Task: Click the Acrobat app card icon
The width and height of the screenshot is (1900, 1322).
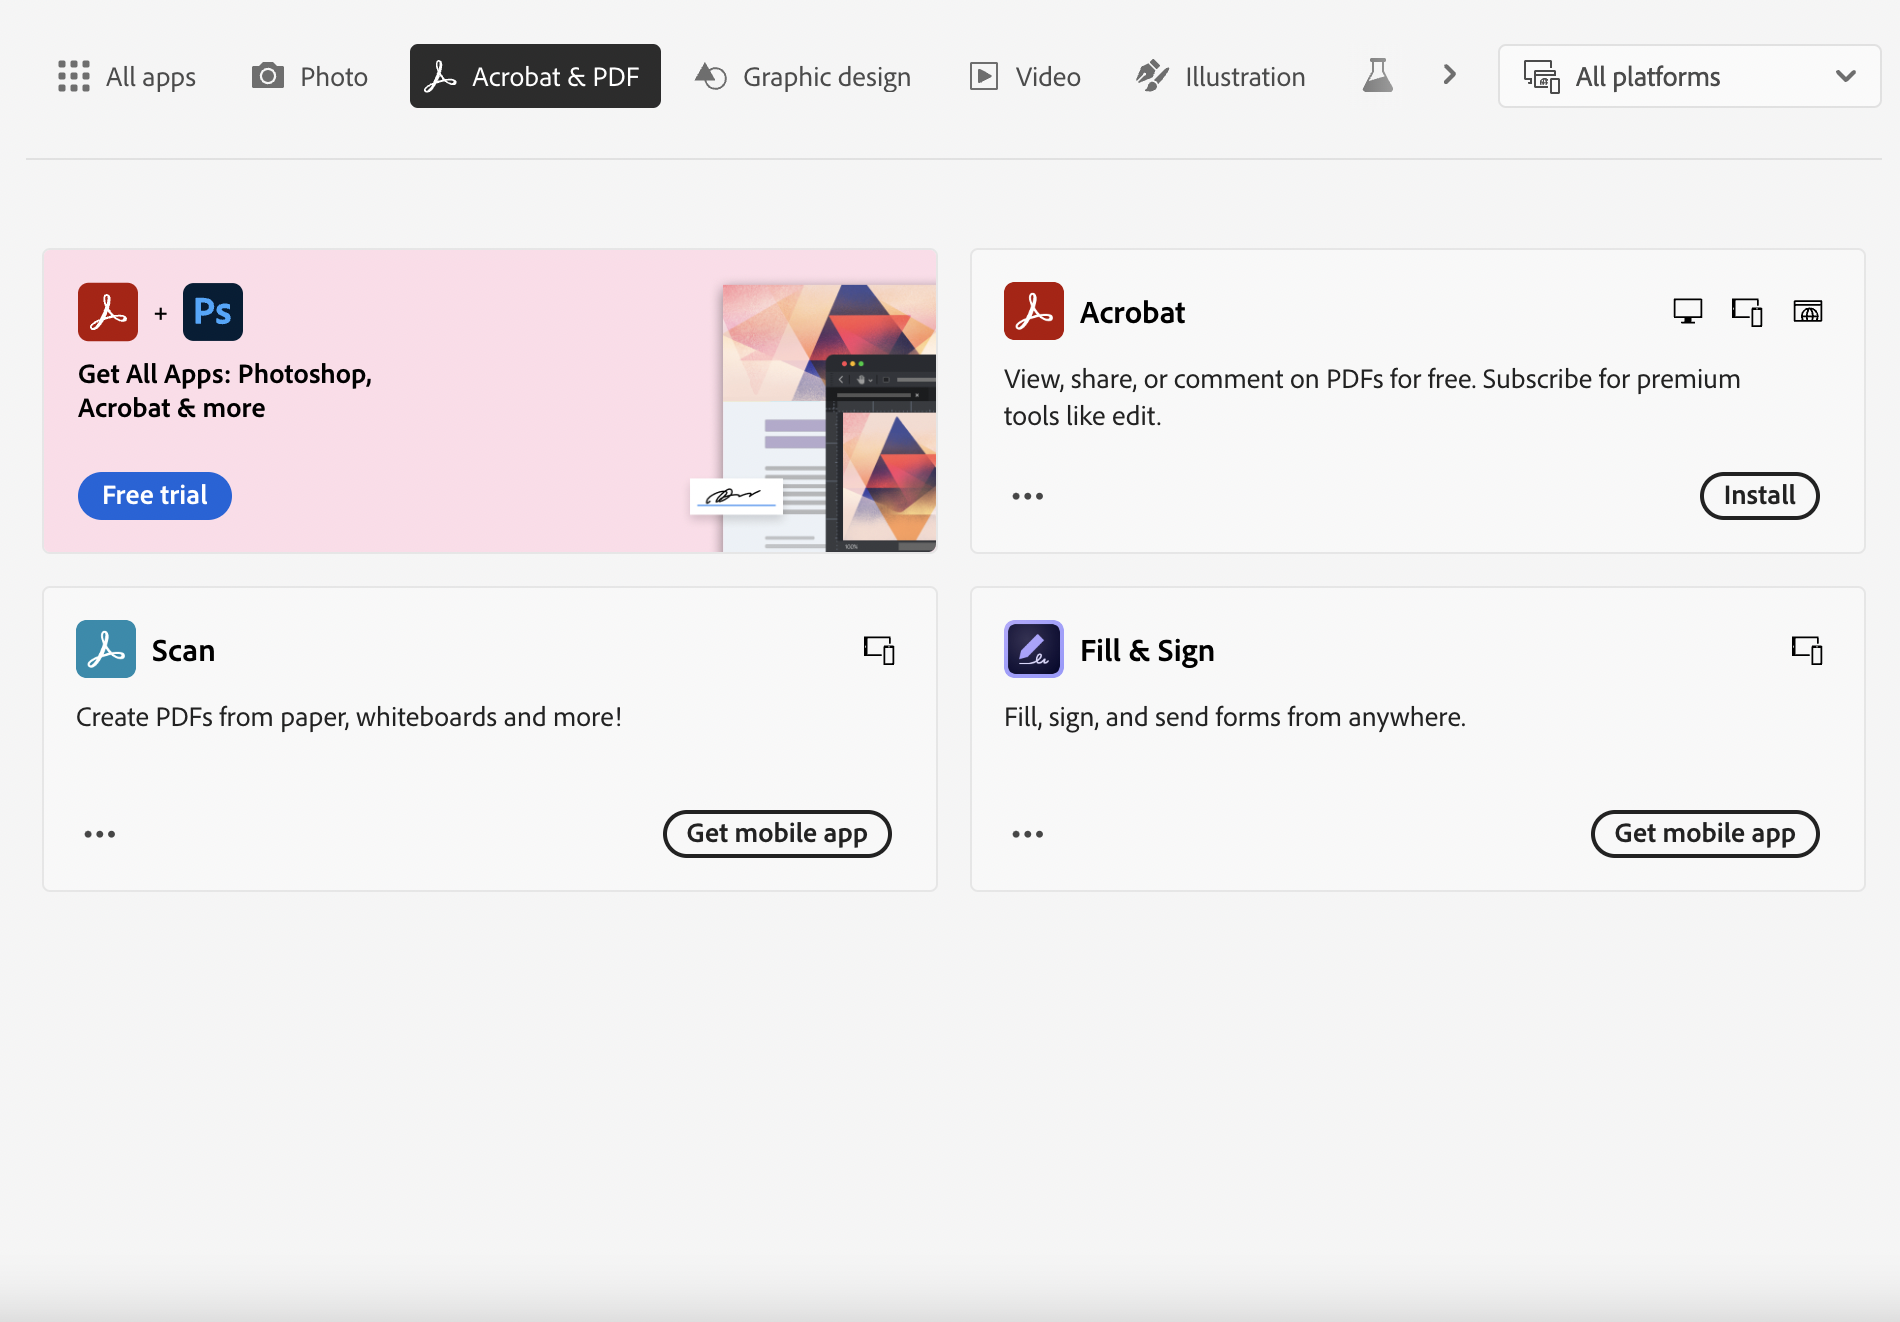Action: (x=1034, y=312)
